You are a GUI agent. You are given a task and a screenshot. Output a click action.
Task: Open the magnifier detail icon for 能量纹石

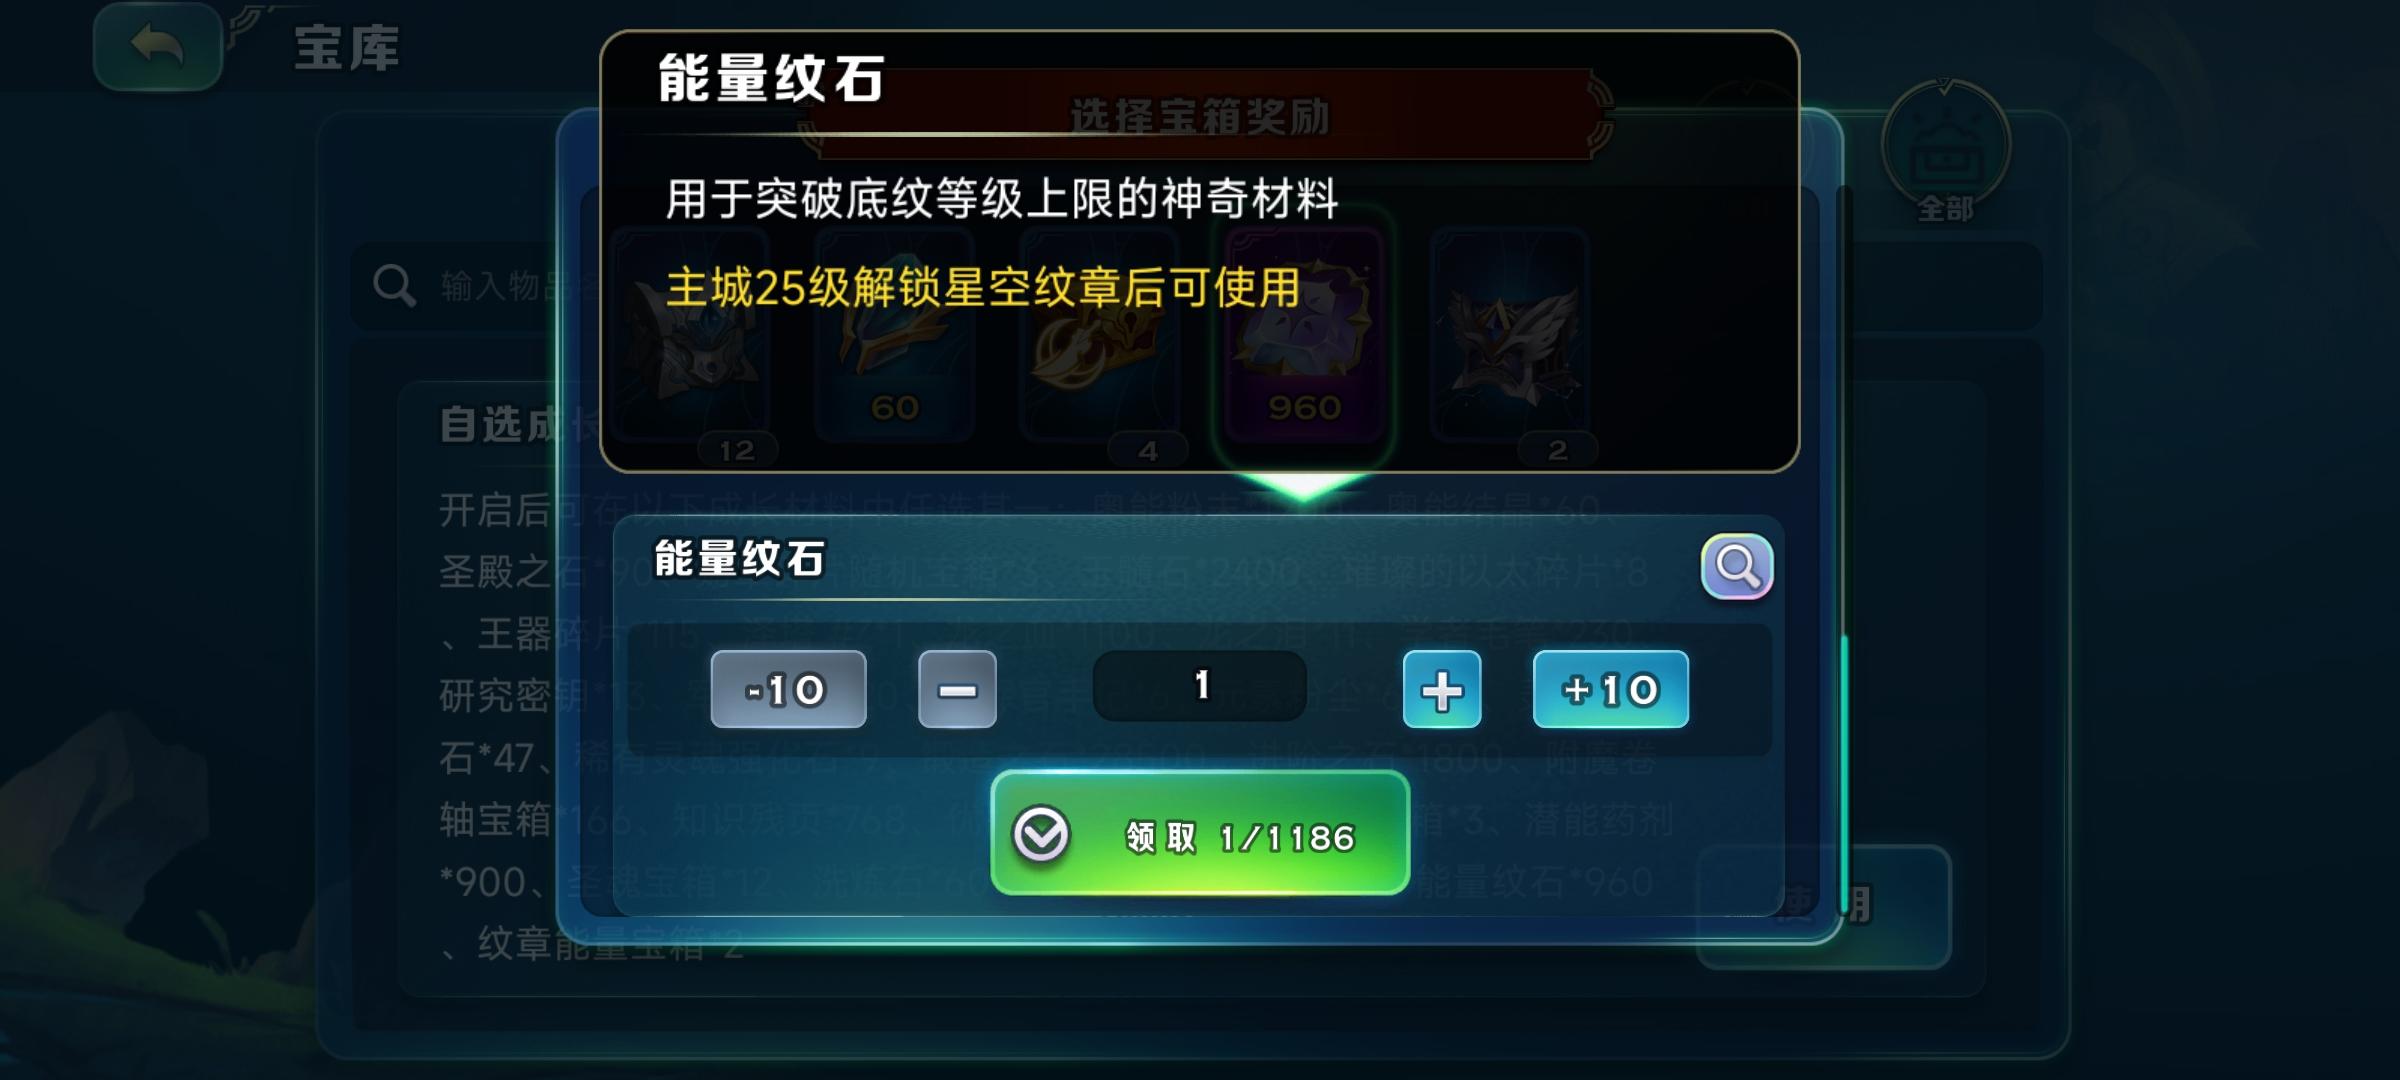pos(1737,567)
